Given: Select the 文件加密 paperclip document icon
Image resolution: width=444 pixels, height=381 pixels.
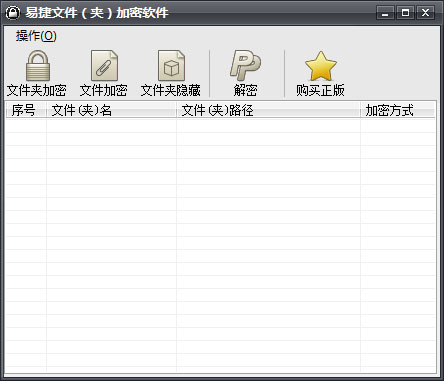Looking at the screenshot, I should (x=104, y=66).
